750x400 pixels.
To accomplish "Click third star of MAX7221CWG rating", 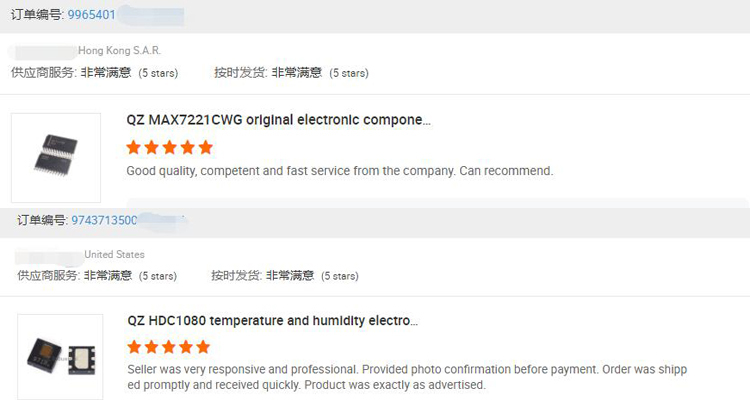I will click(170, 147).
